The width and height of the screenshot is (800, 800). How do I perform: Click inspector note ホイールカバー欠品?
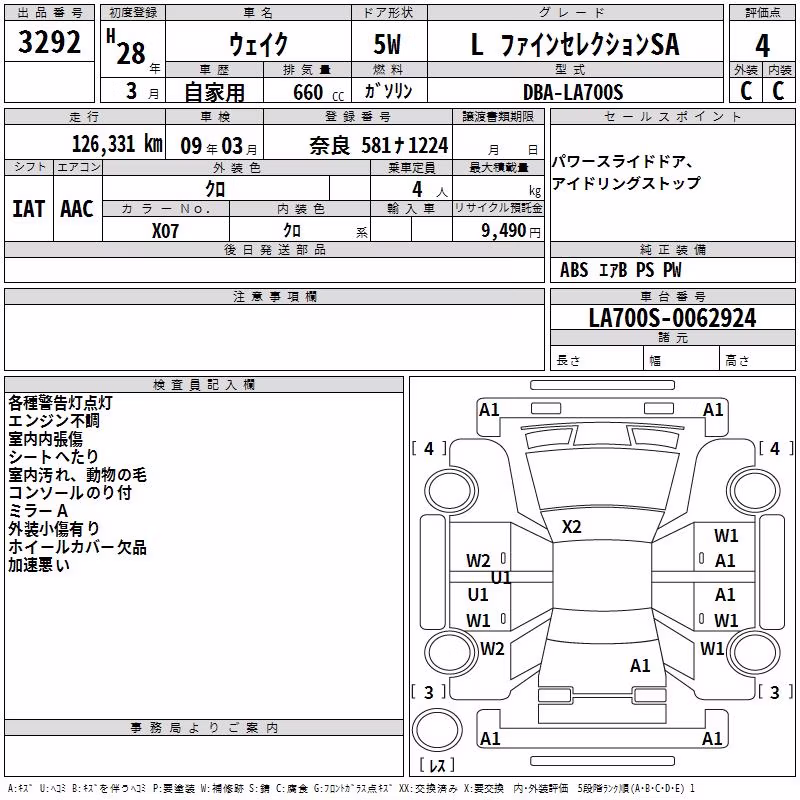(78, 547)
